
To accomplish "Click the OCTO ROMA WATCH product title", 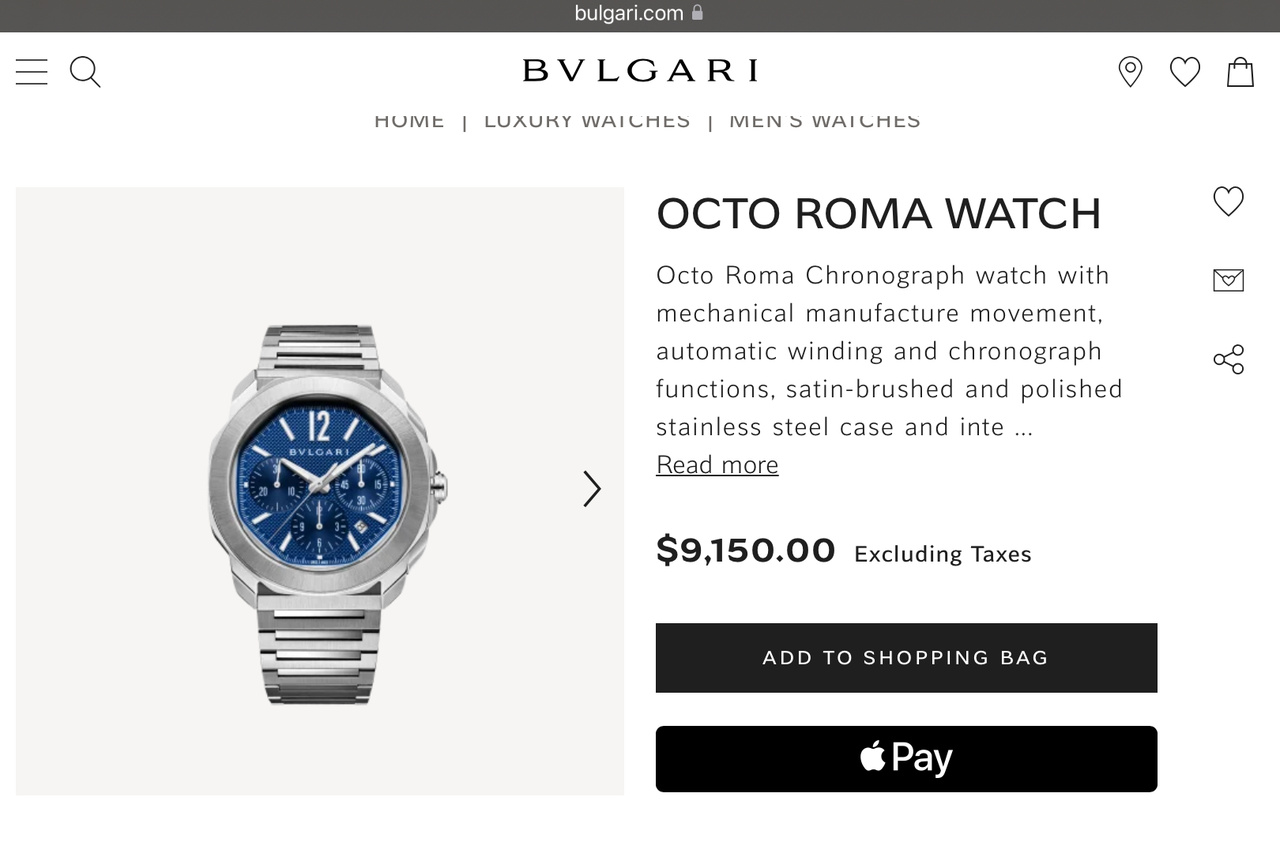I will click(x=878, y=214).
